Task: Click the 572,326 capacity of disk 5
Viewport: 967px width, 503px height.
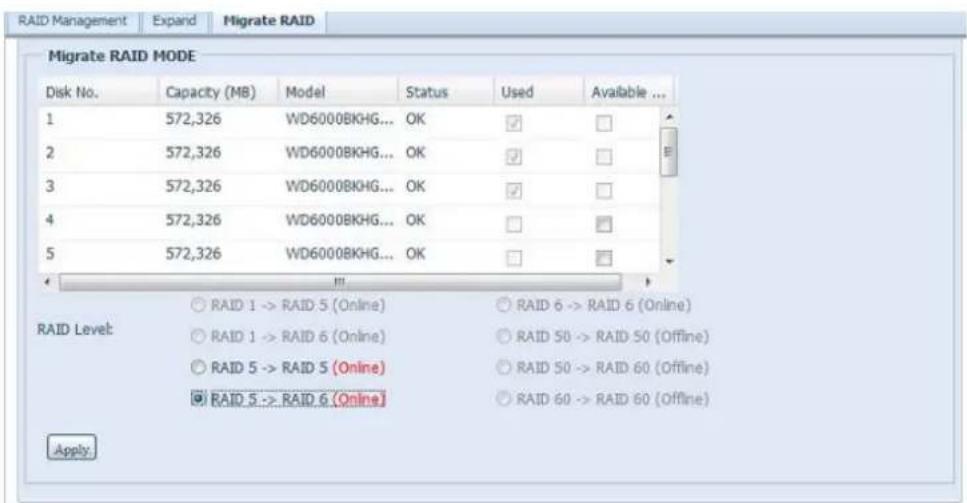Action: coord(193,253)
